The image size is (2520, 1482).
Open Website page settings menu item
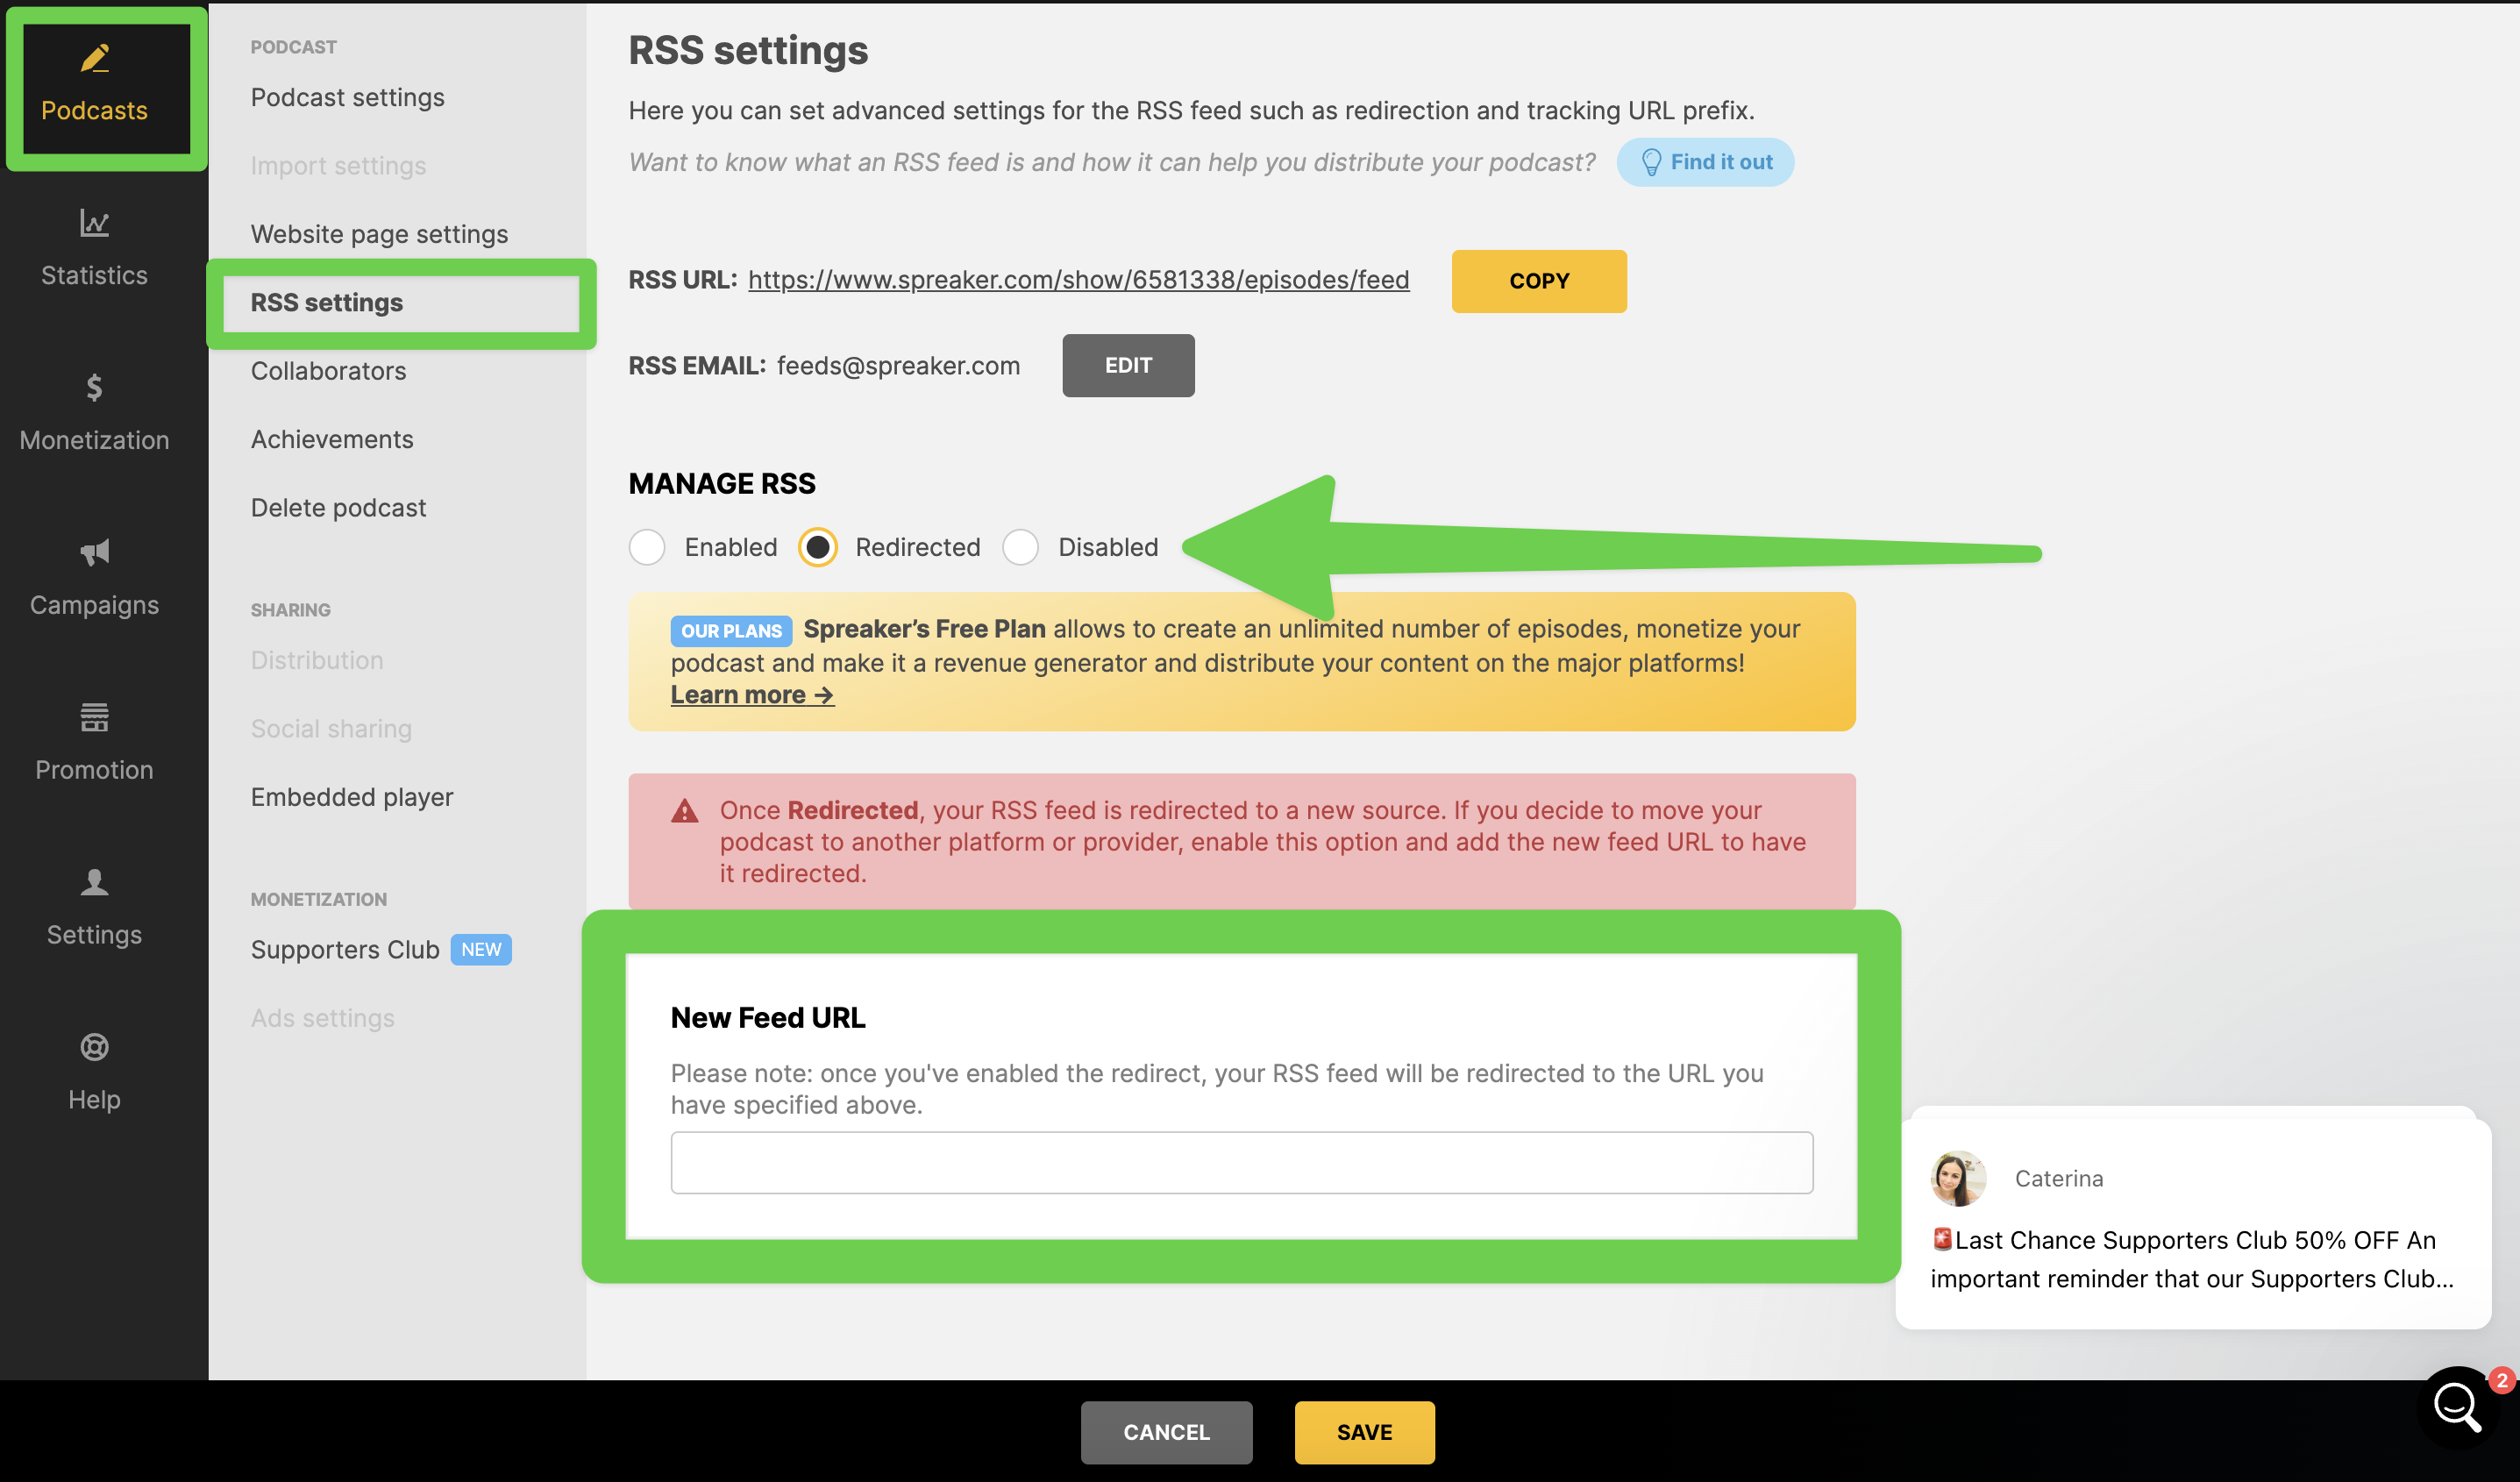coord(379,234)
